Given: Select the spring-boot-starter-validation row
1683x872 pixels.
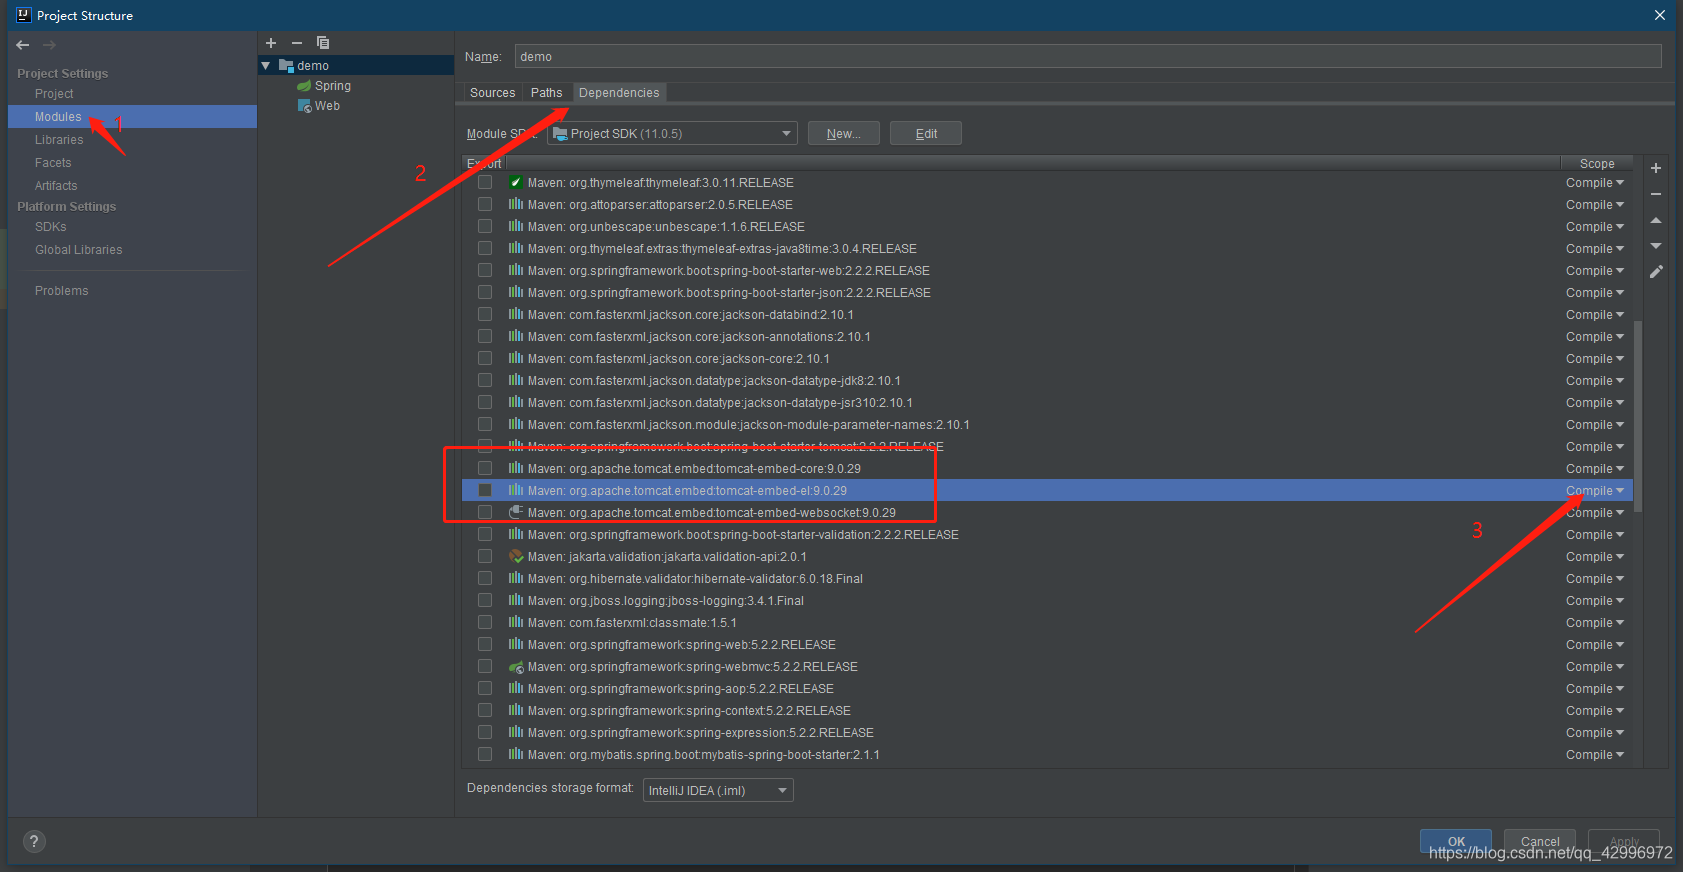Looking at the screenshot, I should (x=1047, y=535).
